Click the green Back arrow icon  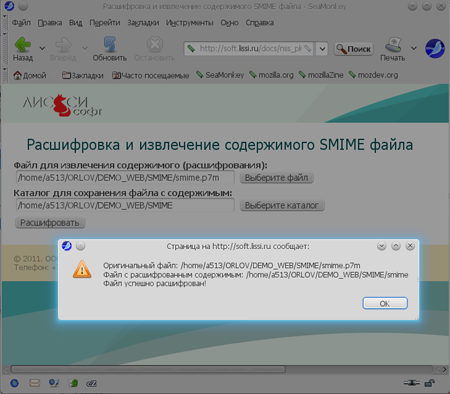[23, 44]
